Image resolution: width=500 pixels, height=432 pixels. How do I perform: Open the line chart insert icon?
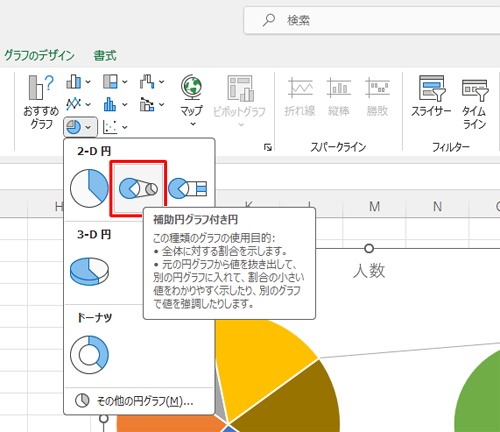(x=73, y=104)
